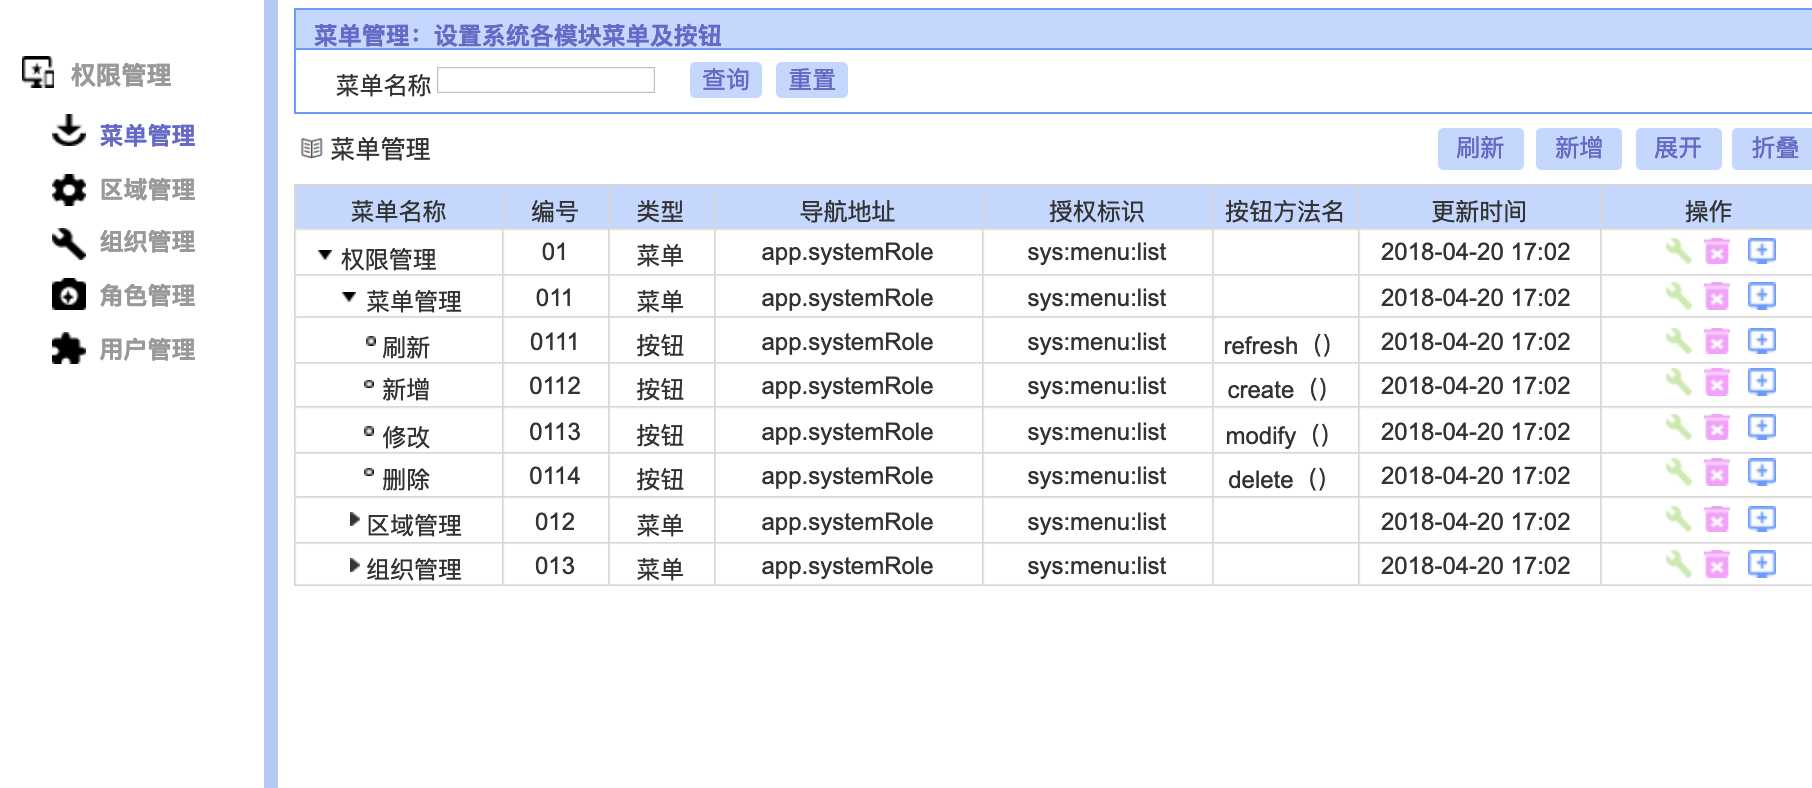Expand the 区域管理 tree node

coord(354,519)
